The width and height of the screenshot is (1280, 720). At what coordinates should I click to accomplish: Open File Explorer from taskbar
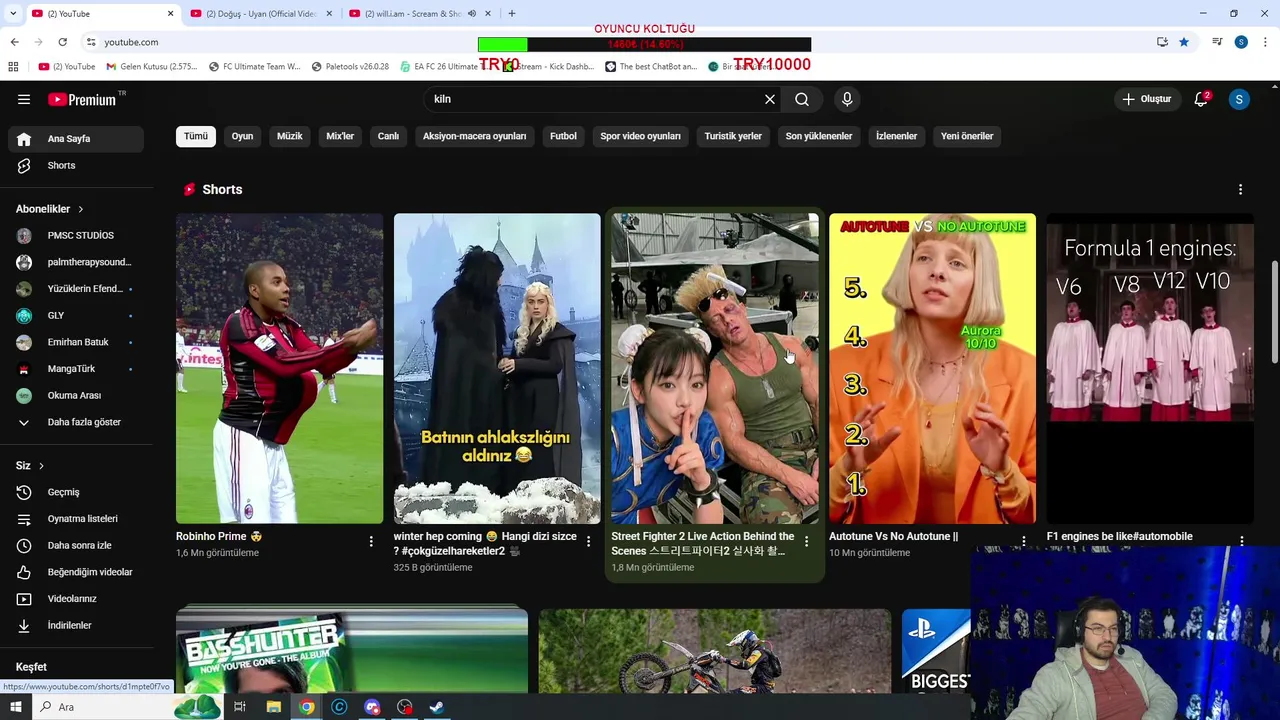[x=273, y=707]
